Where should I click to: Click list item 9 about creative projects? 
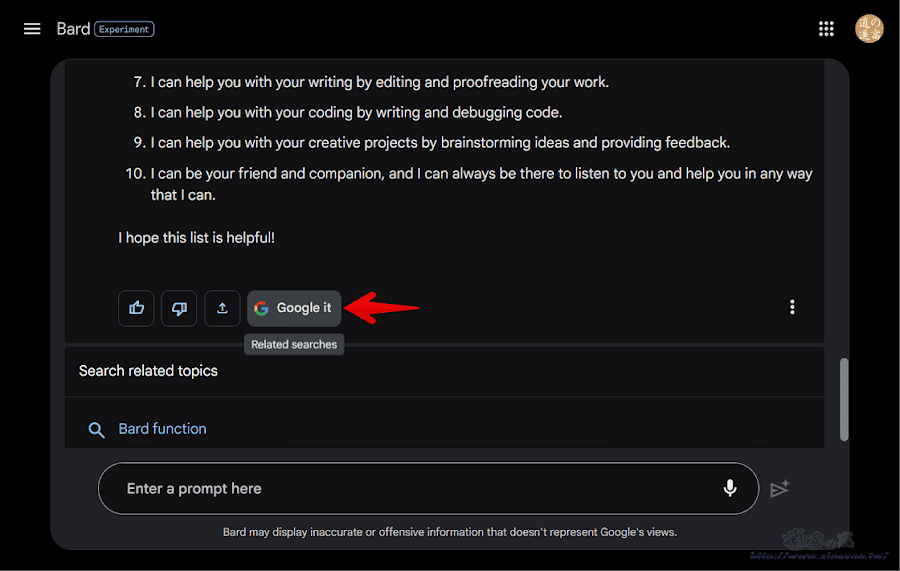[x=432, y=142]
